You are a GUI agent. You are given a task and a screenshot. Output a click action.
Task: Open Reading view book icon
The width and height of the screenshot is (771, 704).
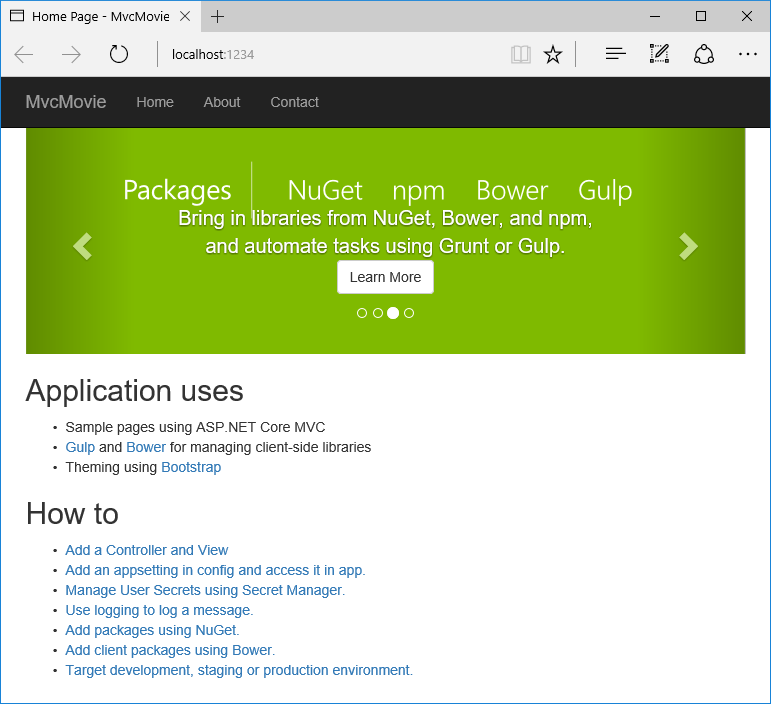520,54
